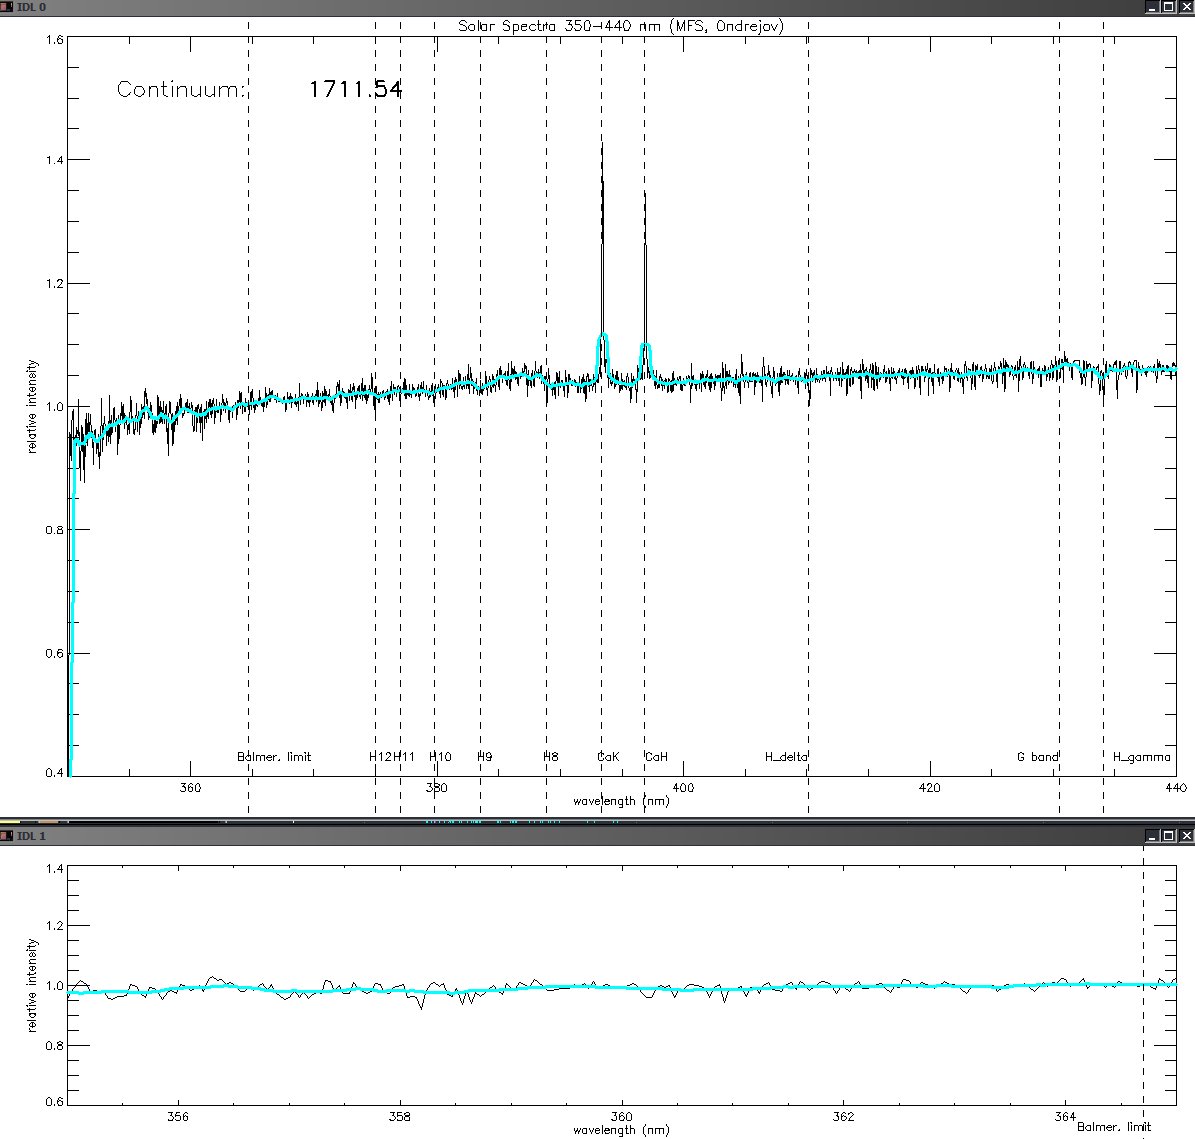Click the 420 x-axis tick label
Image resolution: width=1195 pixels, height=1139 pixels.
pyautogui.click(x=930, y=788)
